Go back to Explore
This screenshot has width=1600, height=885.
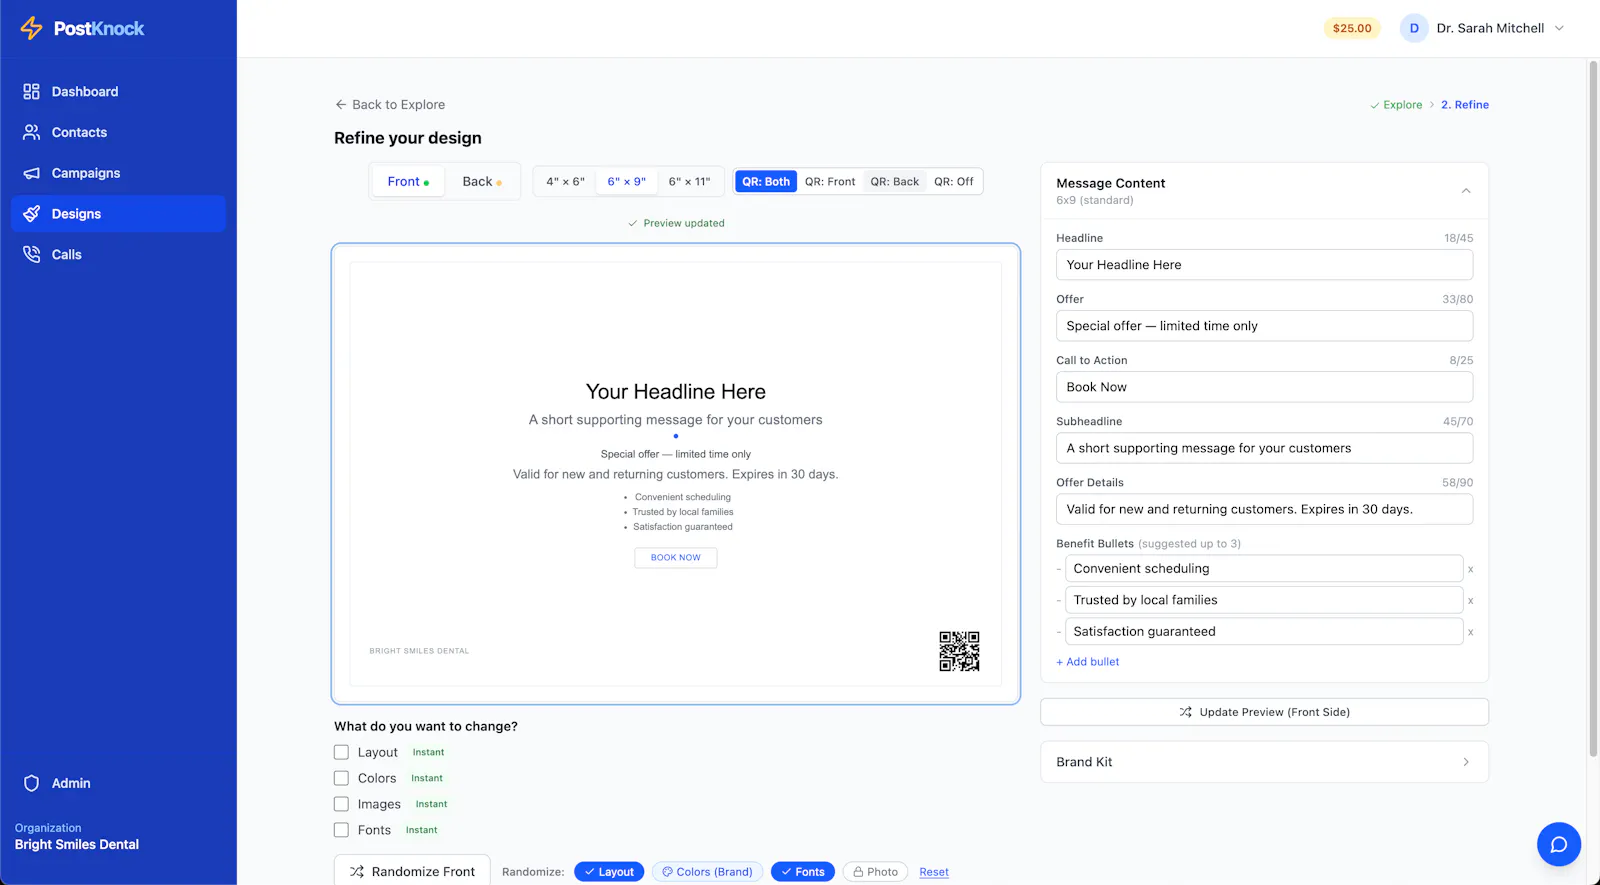390,104
